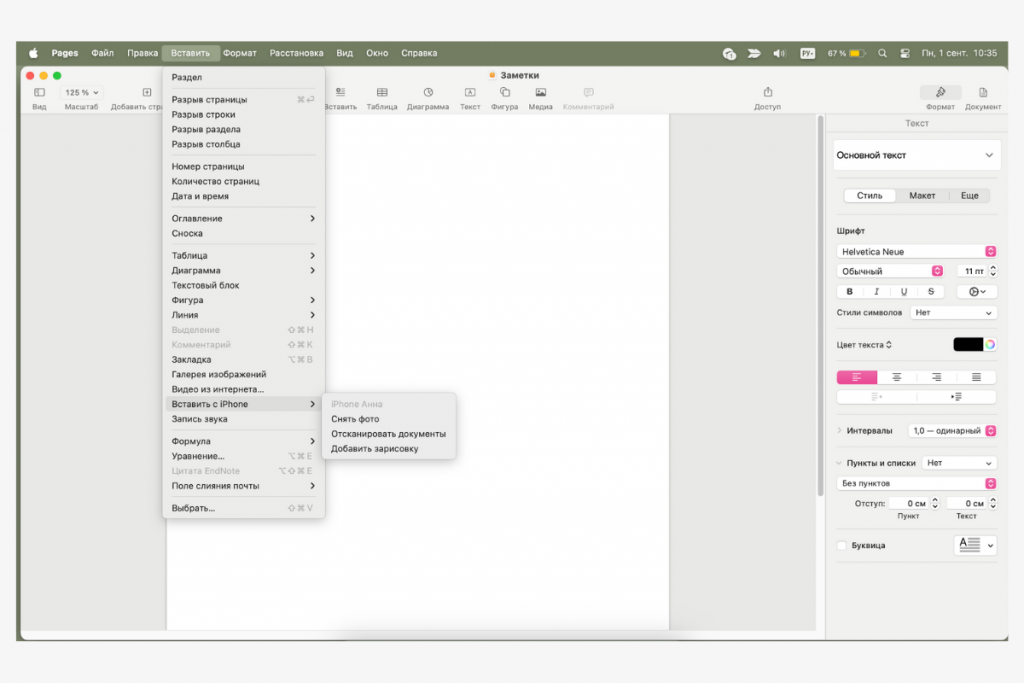This screenshot has width=1024, height=683.
Task: Decrease indent level button
Action: [876, 396]
